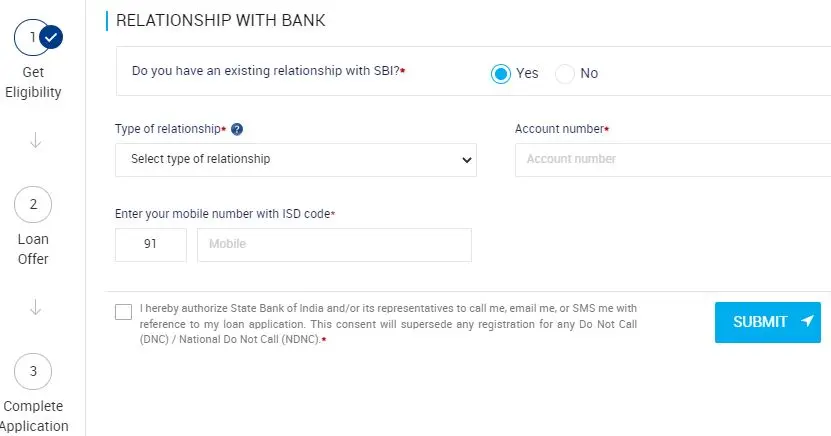Click the step 1 completed checkmark badge

coord(51,38)
